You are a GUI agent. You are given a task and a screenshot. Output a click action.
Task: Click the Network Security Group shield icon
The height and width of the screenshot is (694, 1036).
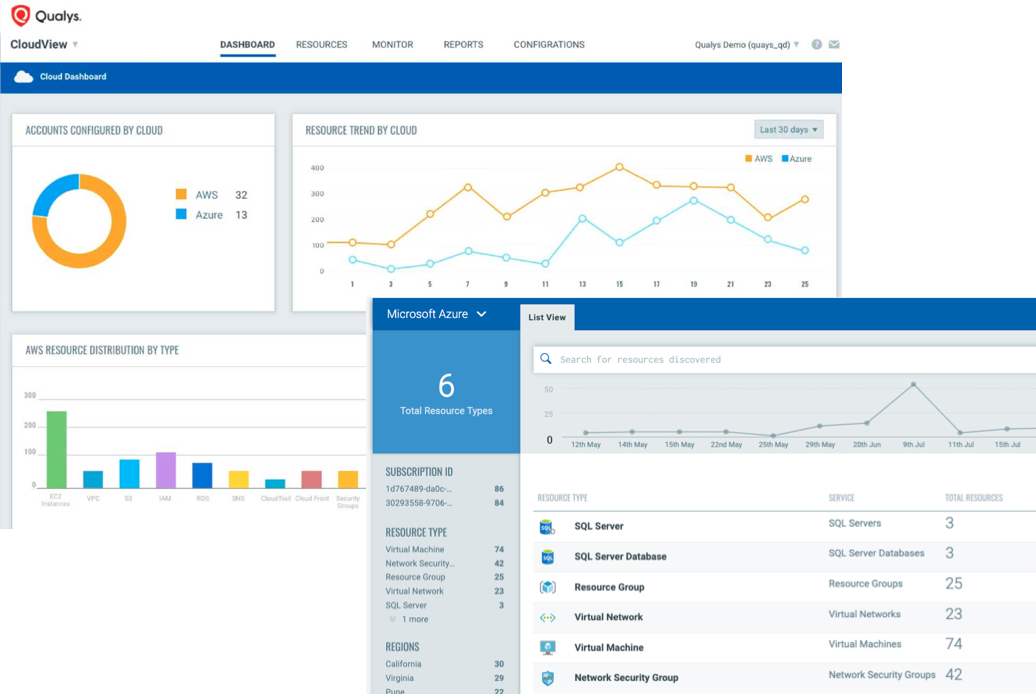[548, 678]
